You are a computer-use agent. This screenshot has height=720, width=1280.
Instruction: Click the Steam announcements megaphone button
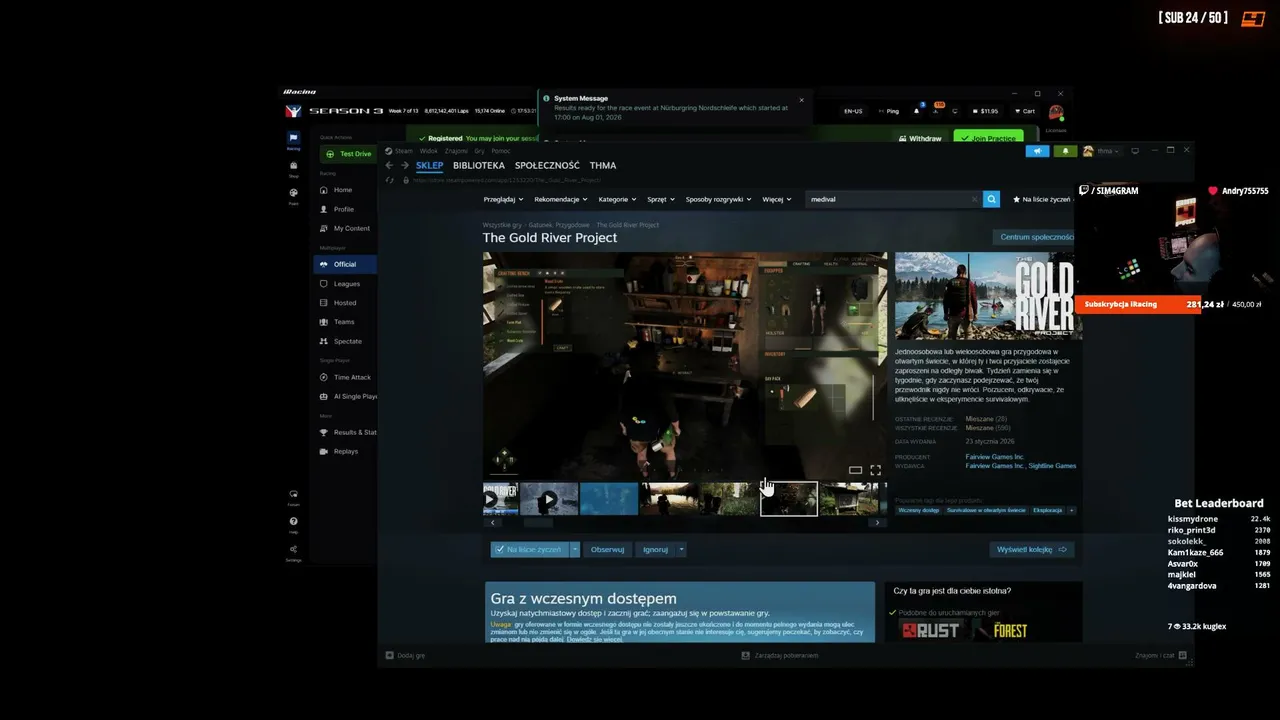tap(1036, 151)
